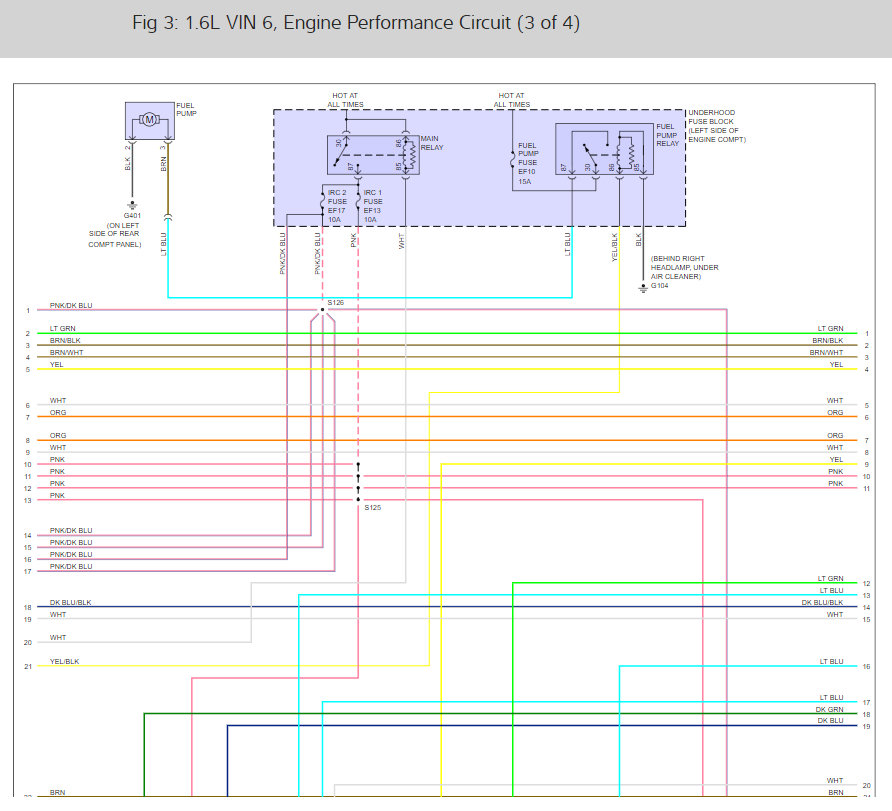Select the 'S126' splice label
The width and height of the screenshot is (892, 811).
pyautogui.click(x=336, y=303)
